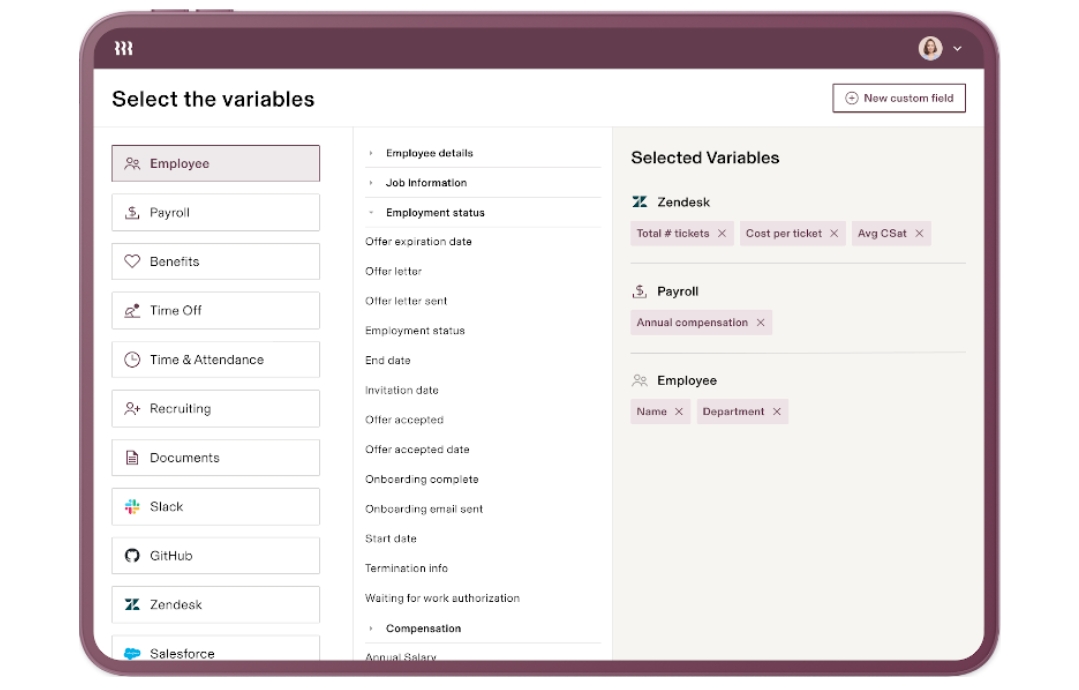The height and width of the screenshot is (690, 1079).
Task: Click the Documents file icon
Action: coord(132,458)
